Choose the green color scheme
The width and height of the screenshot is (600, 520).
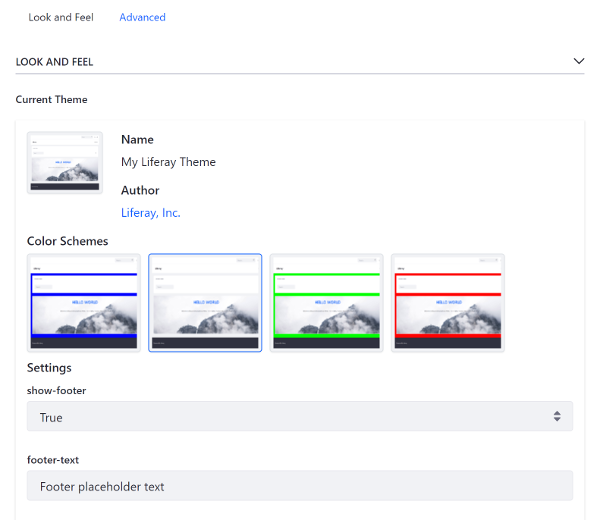pos(326,303)
